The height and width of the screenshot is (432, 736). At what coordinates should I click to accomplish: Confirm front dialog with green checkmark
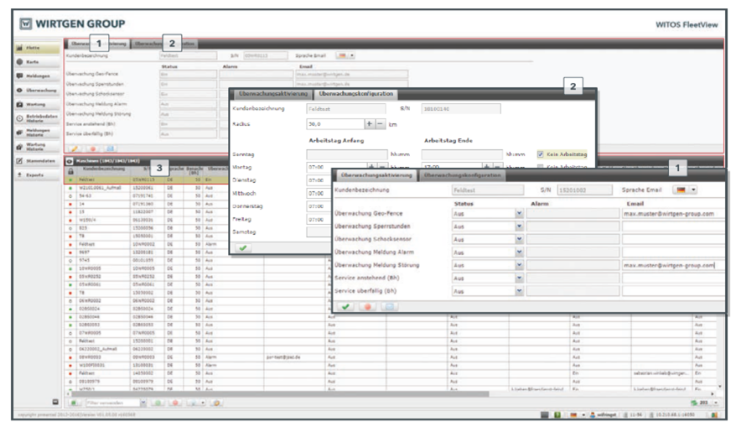347,307
